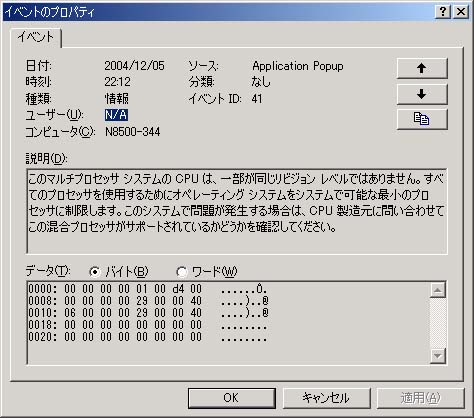This screenshot has height=418, width=474.
Task: Show the previous event with up arrow
Action: point(422,68)
